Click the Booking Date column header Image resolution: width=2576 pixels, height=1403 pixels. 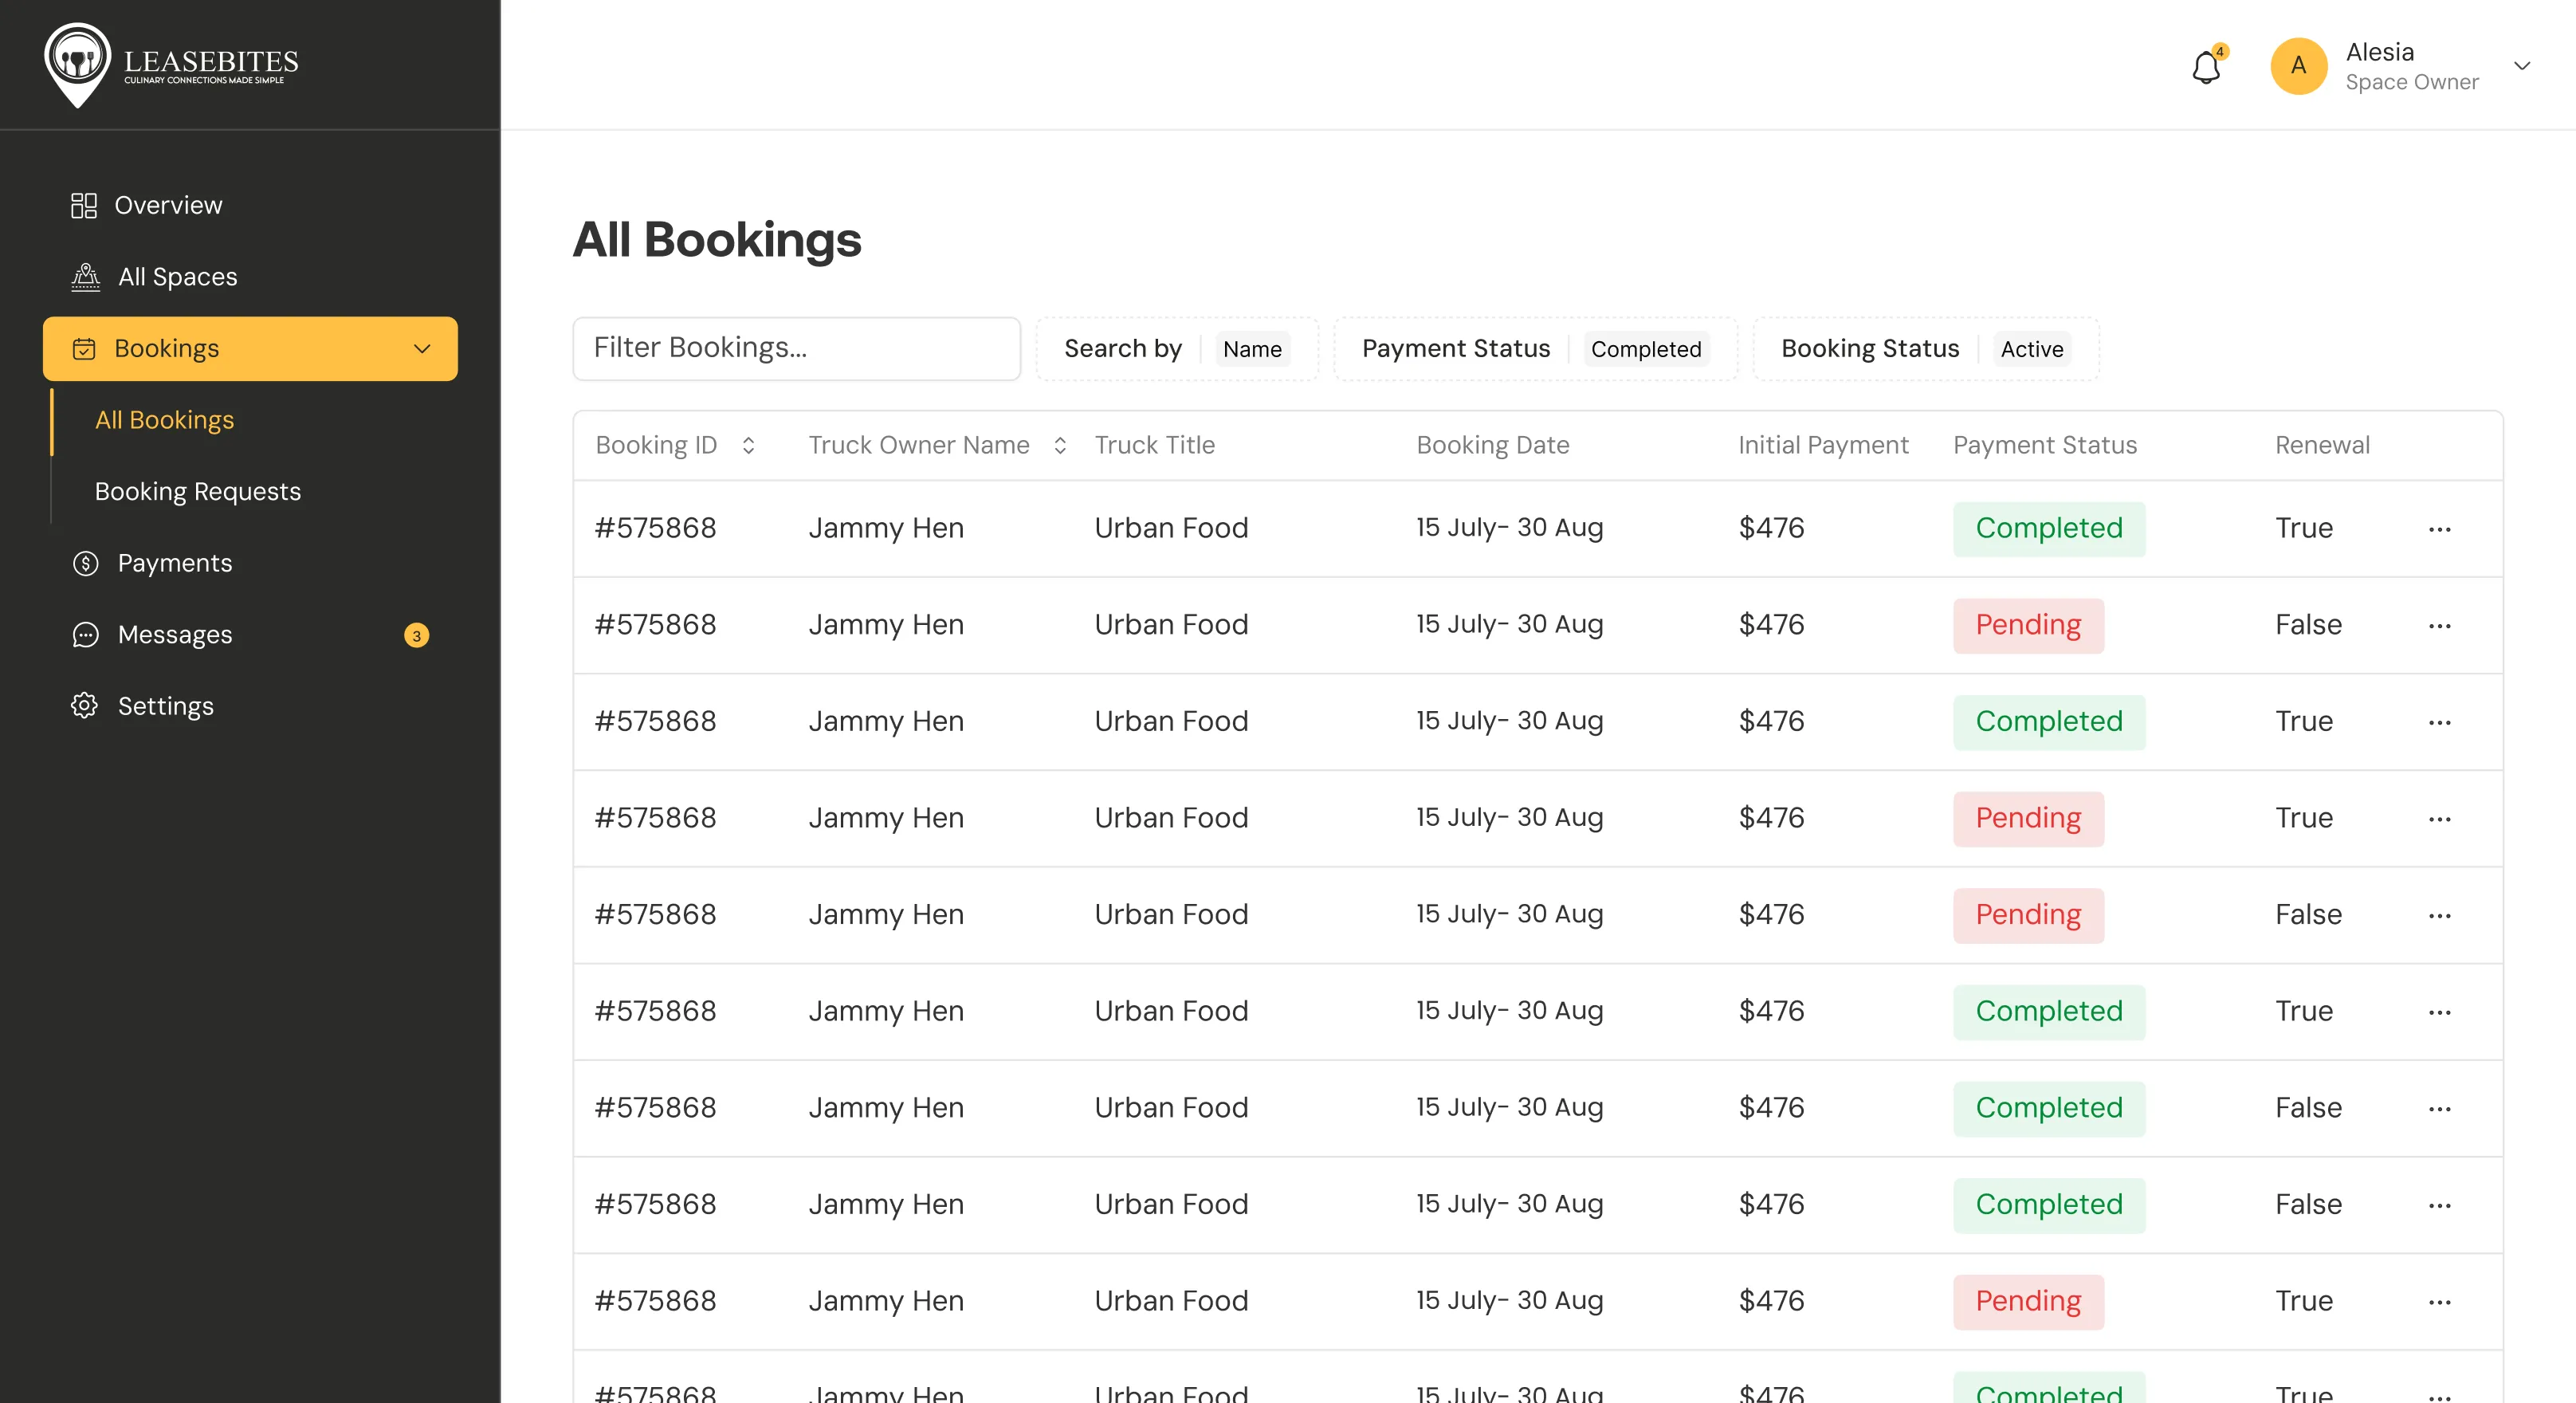pos(1492,446)
